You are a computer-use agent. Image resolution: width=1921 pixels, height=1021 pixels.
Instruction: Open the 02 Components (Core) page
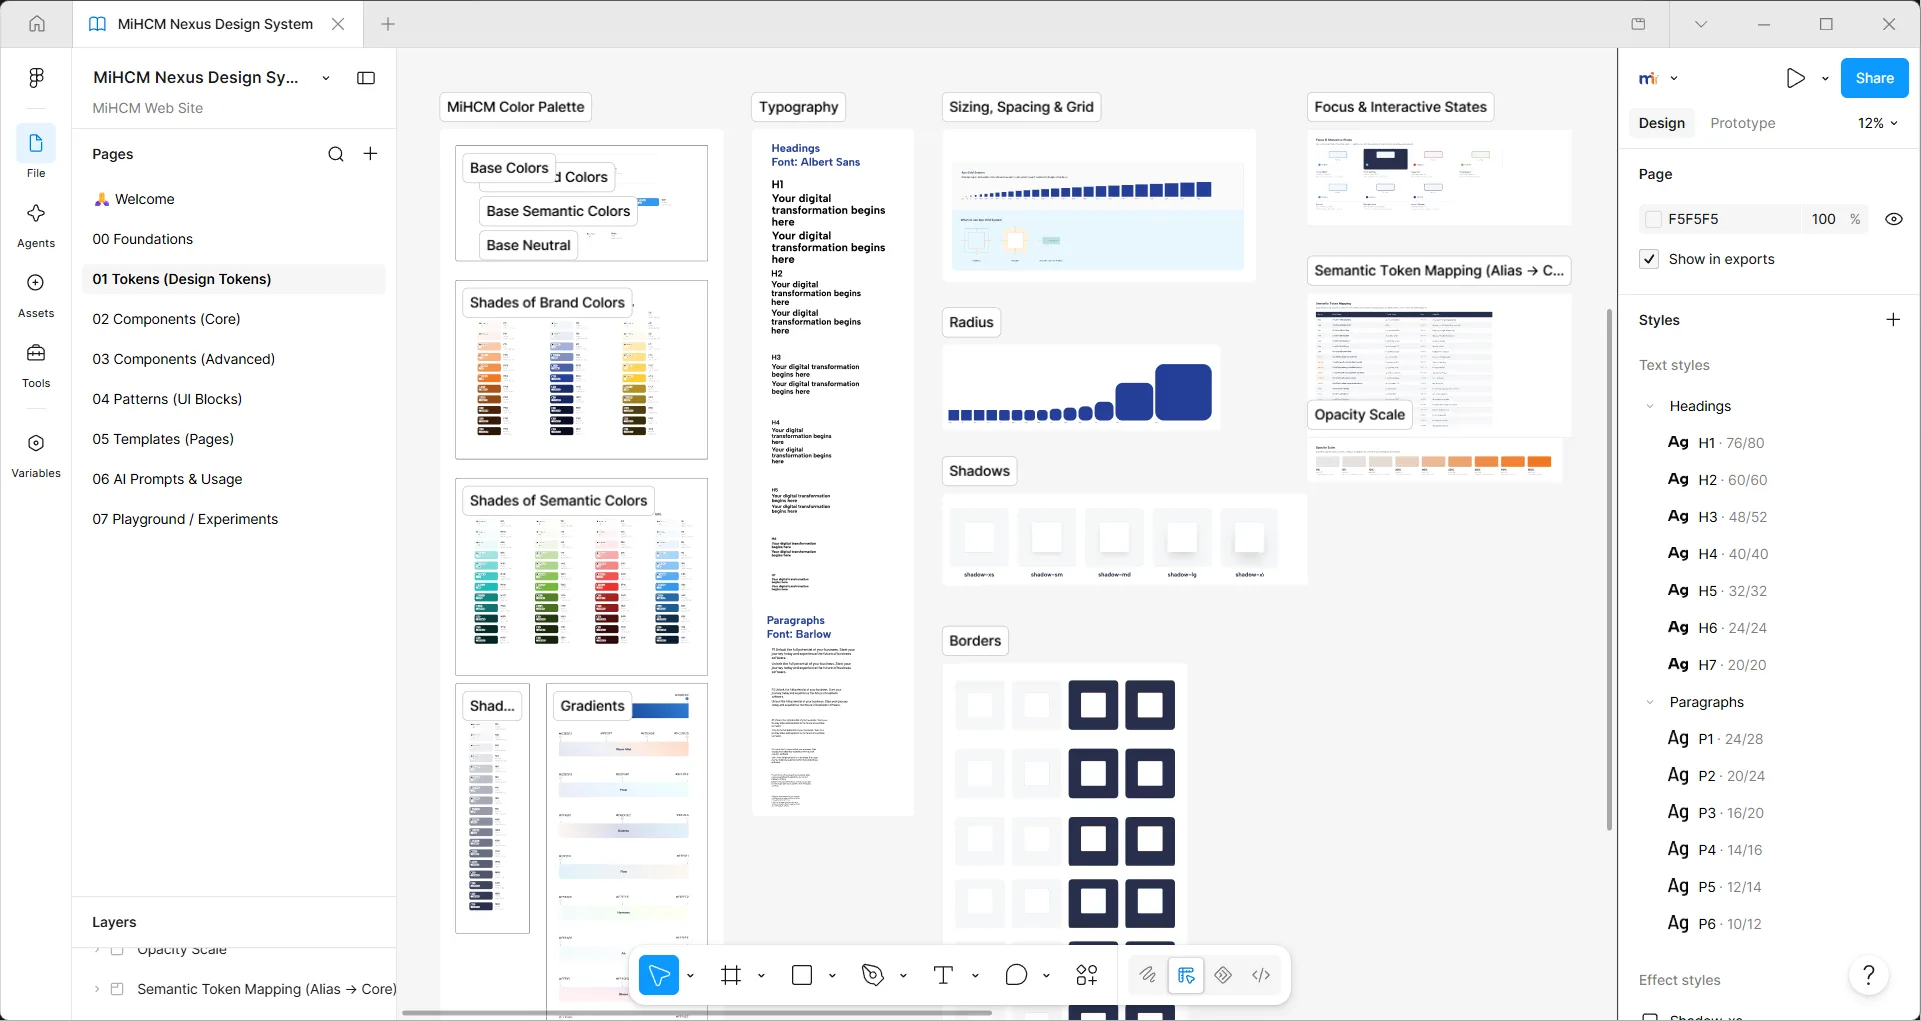coord(167,319)
